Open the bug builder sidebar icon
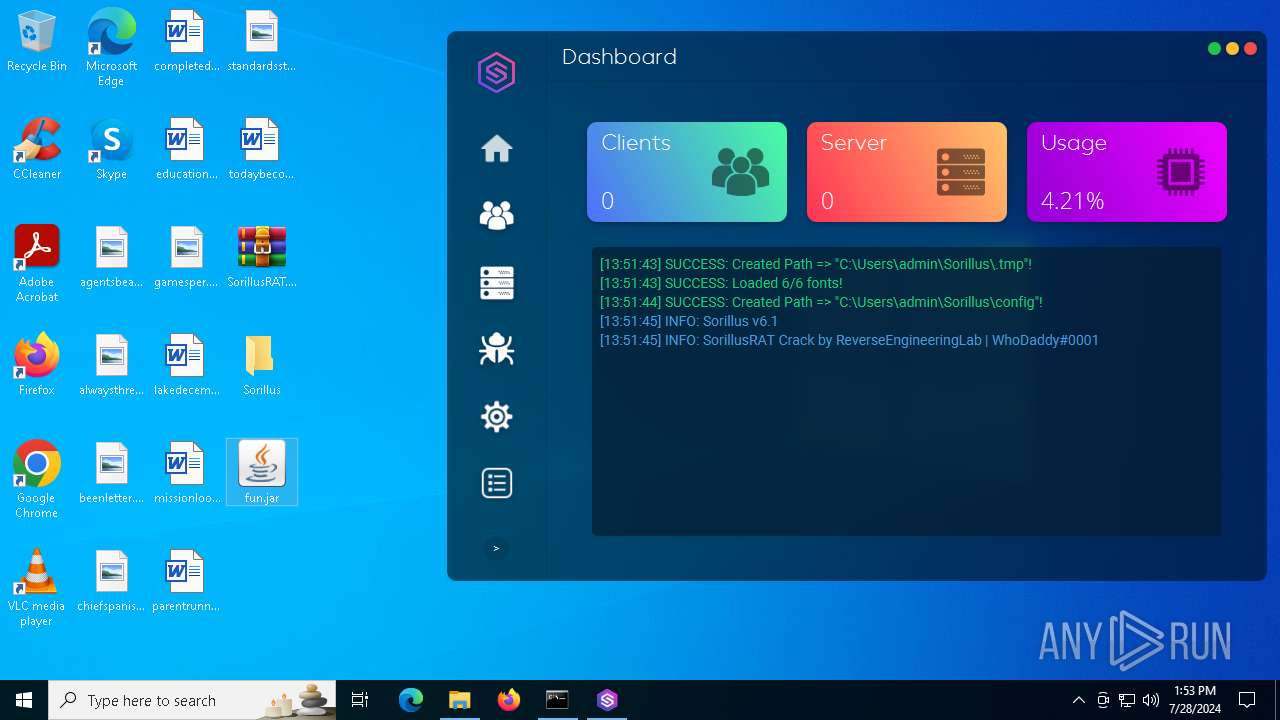1280x720 pixels. pos(497,349)
